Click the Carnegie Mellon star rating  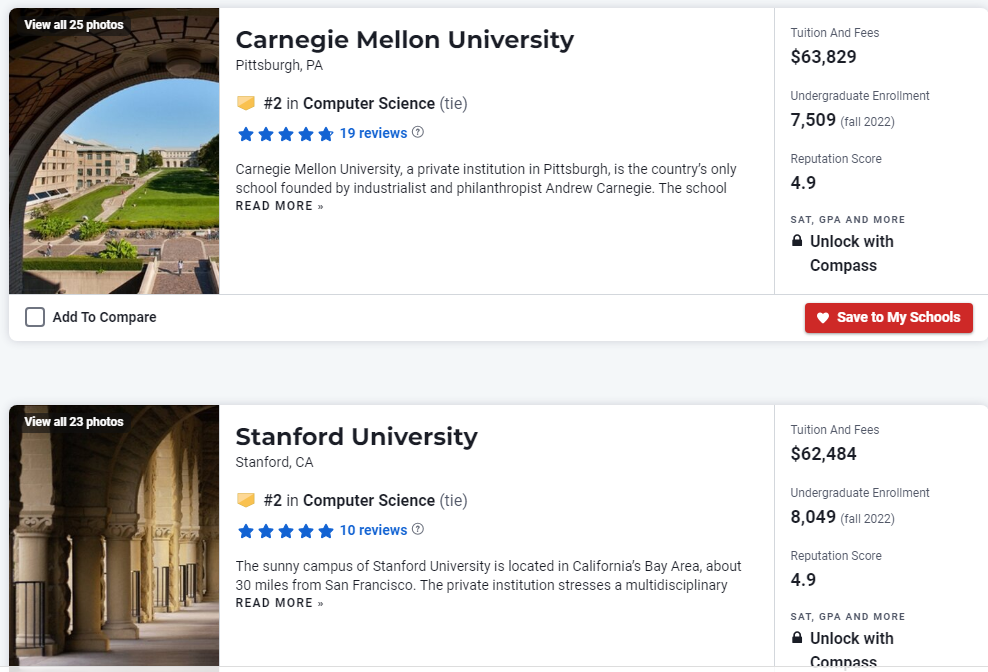pos(285,134)
